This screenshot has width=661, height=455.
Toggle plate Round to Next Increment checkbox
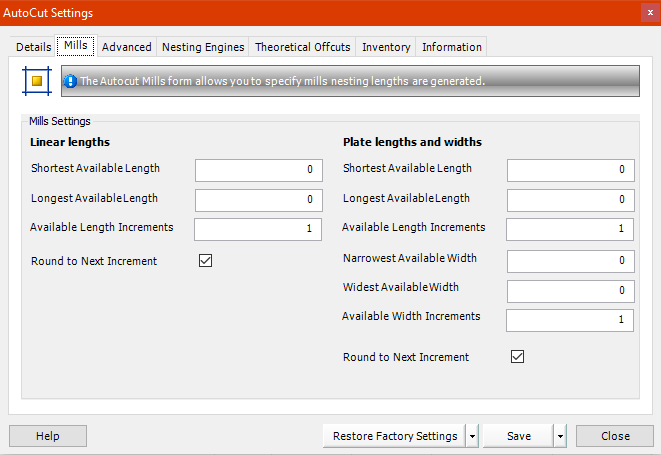click(x=517, y=356)
